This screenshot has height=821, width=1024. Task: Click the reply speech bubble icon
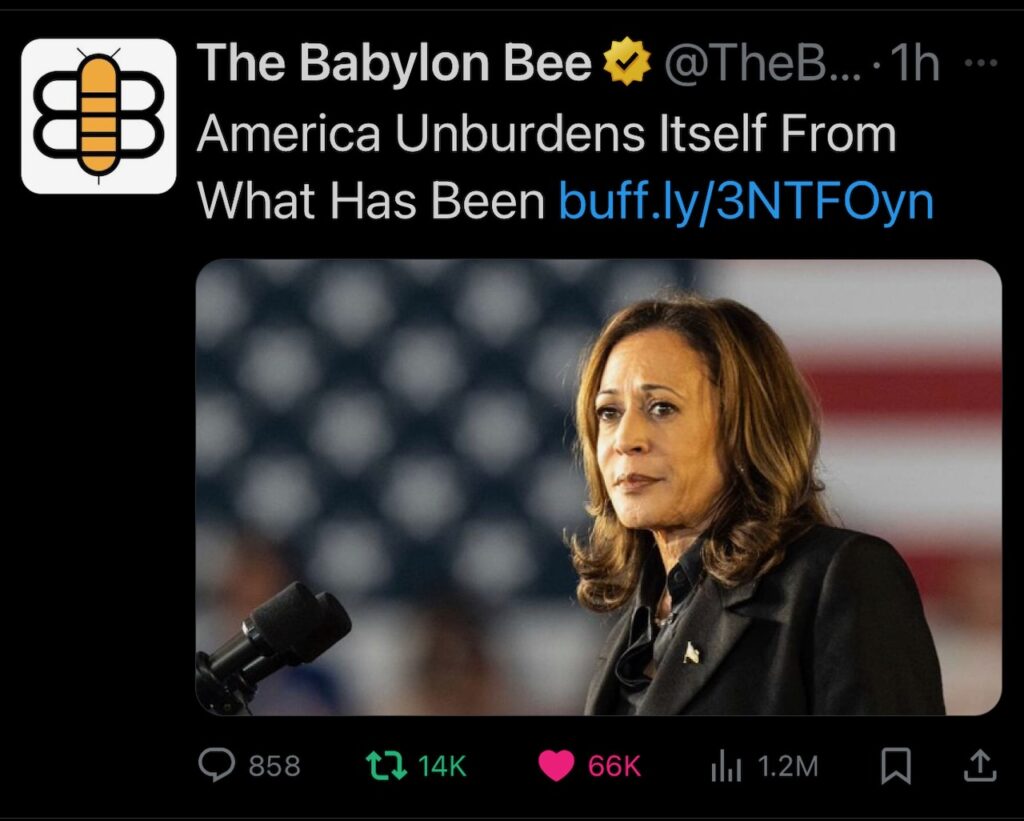point(216,765)
